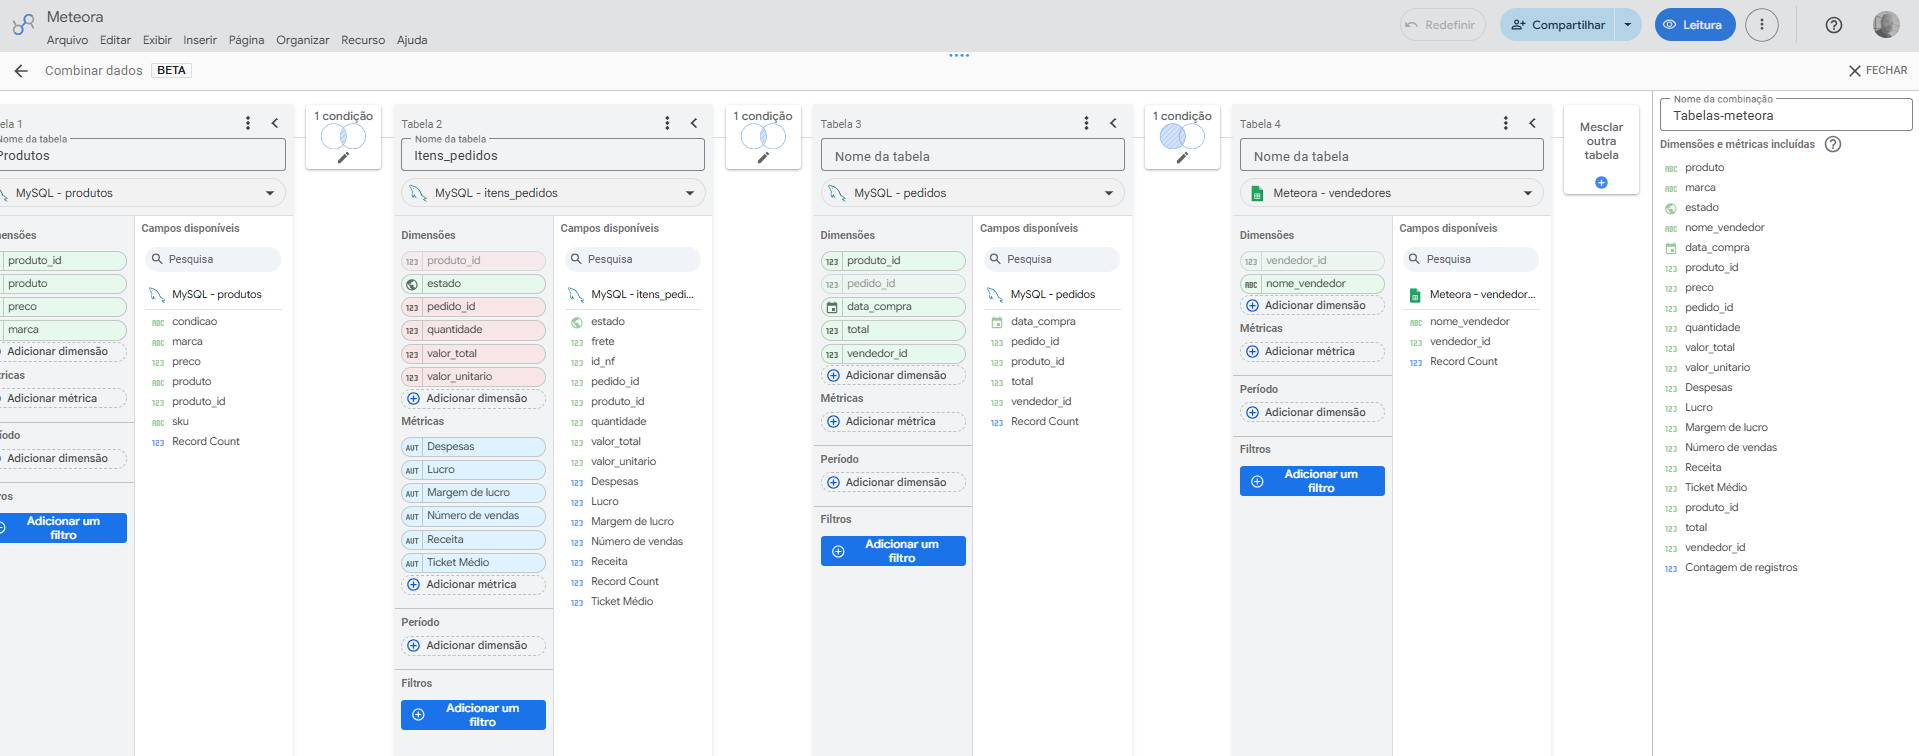This screenshot has height=756, width=1919.
Task: Click the Looker Studio logo icon
Action: (x=23, y=24)
